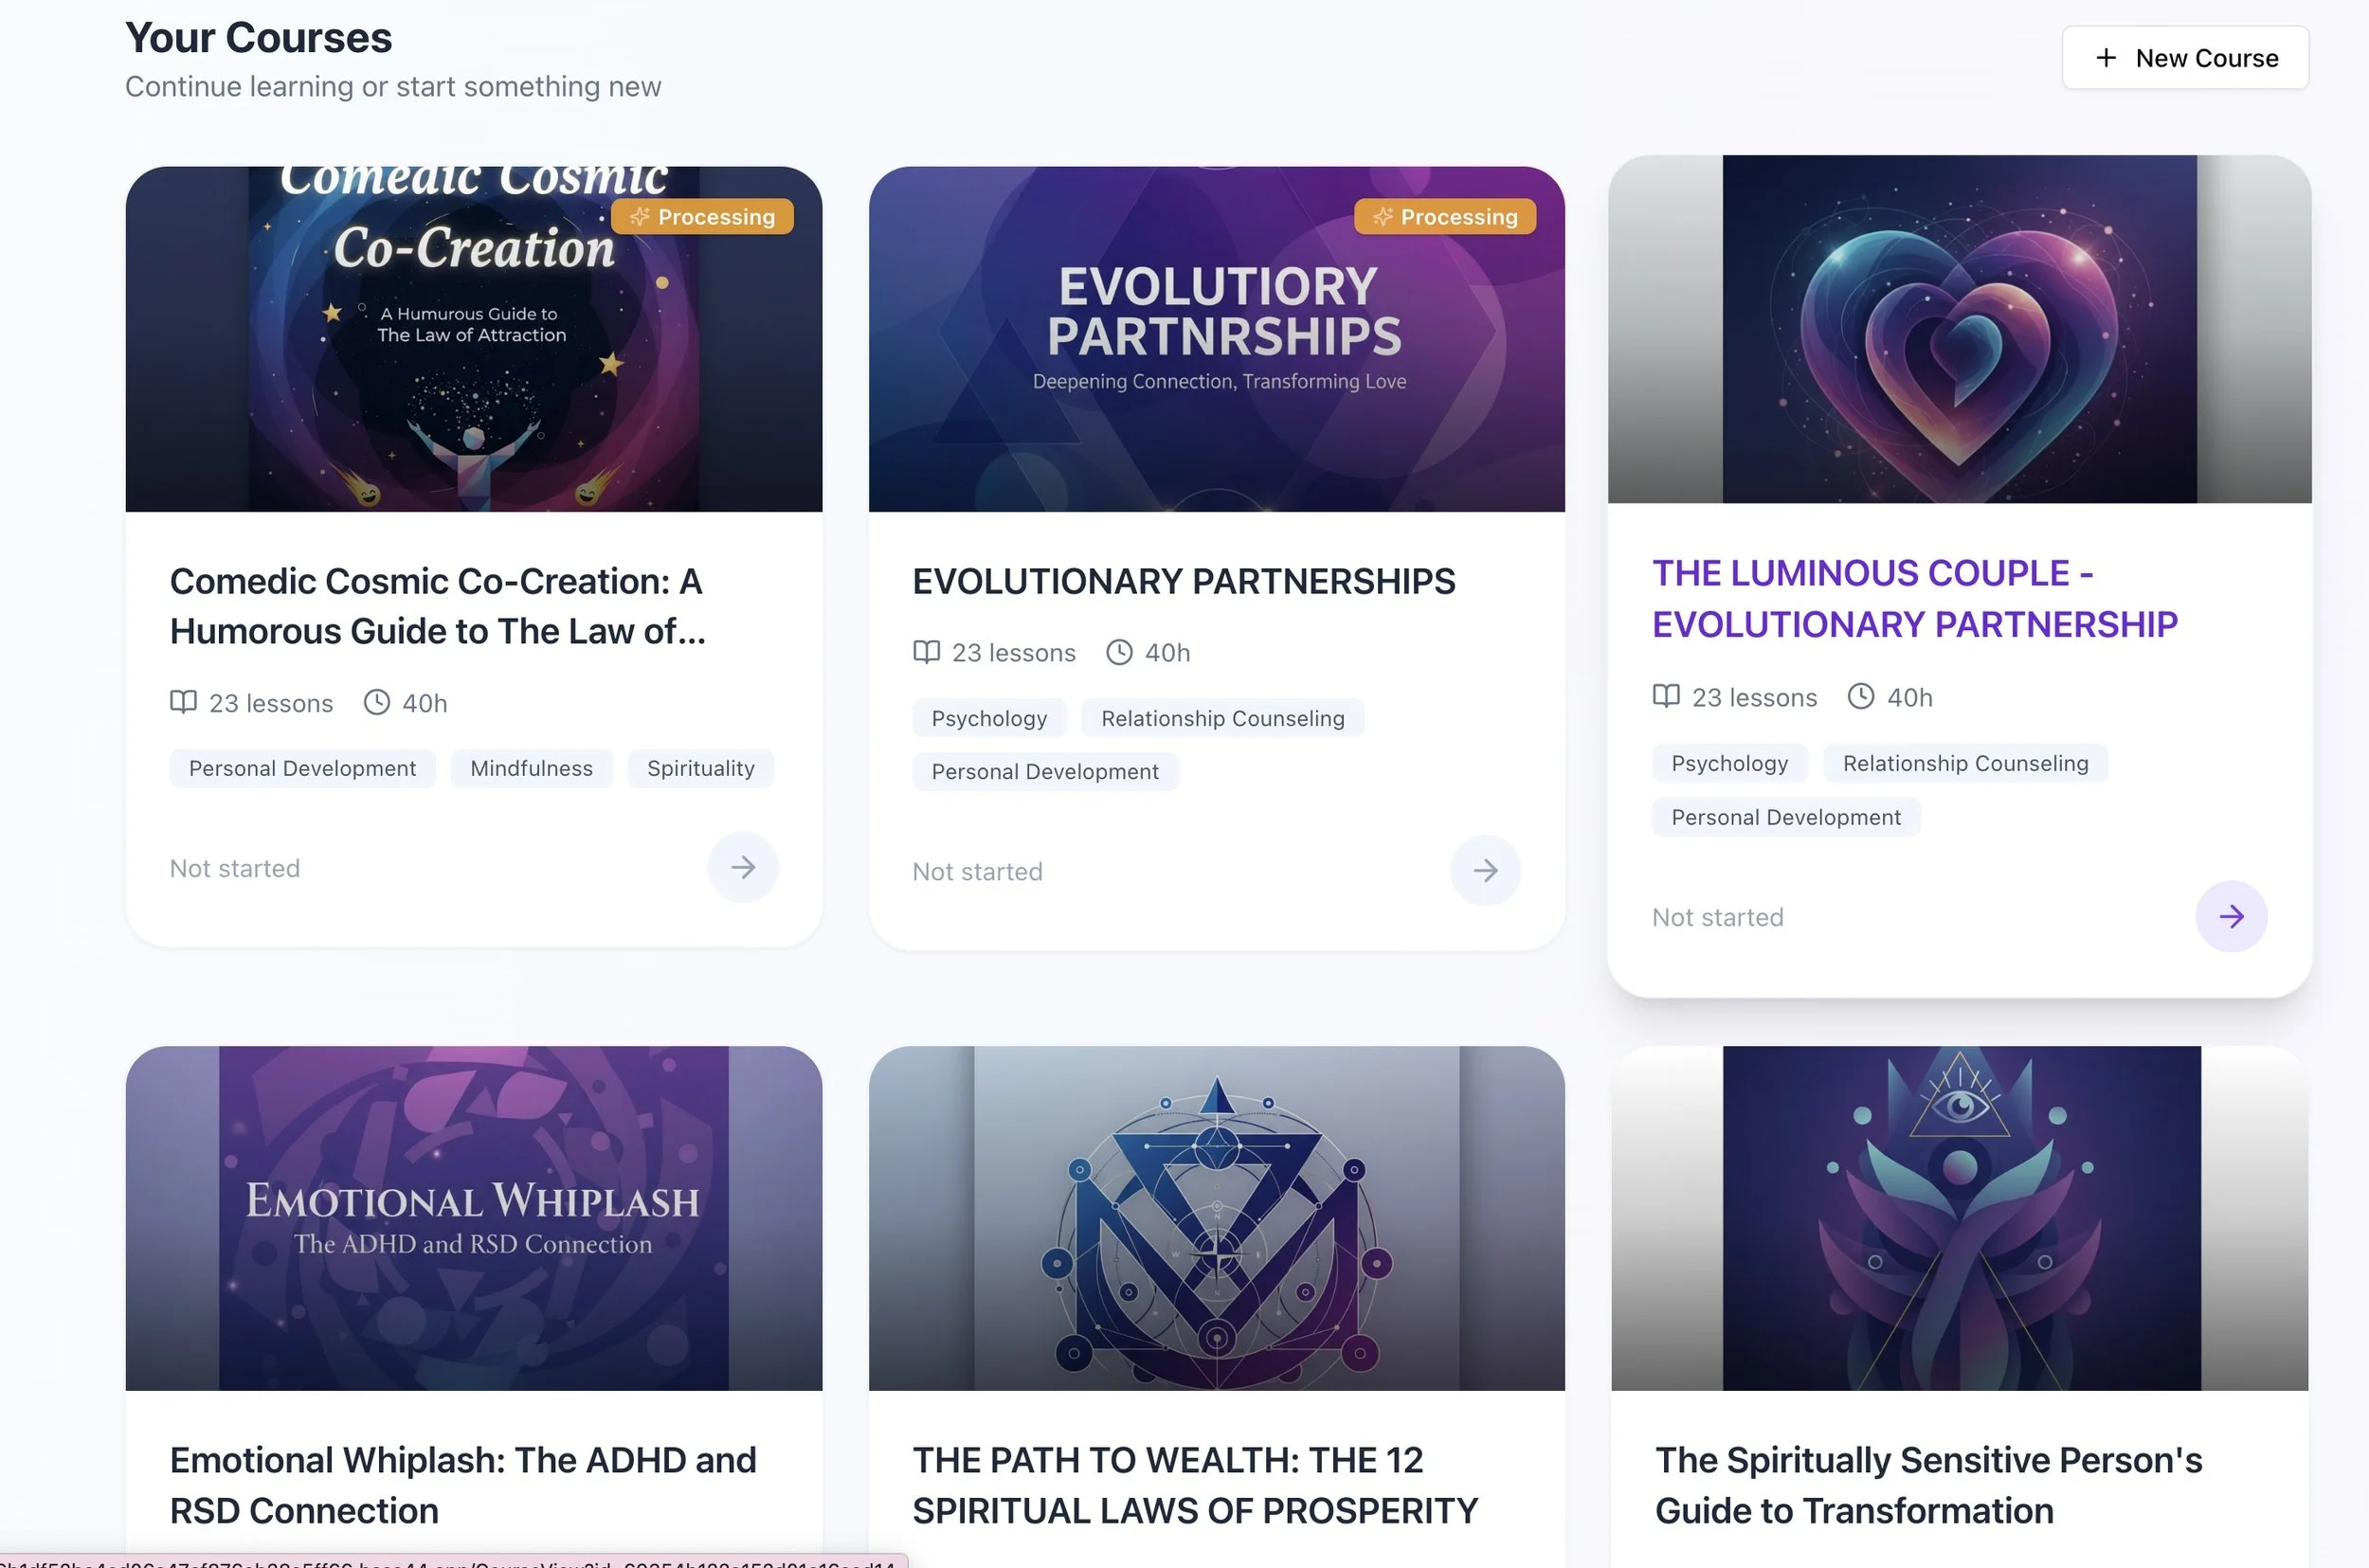Click Processing badge on Comedic Cosmic cover
2369x1568 pixels.
tap(702, 217)
